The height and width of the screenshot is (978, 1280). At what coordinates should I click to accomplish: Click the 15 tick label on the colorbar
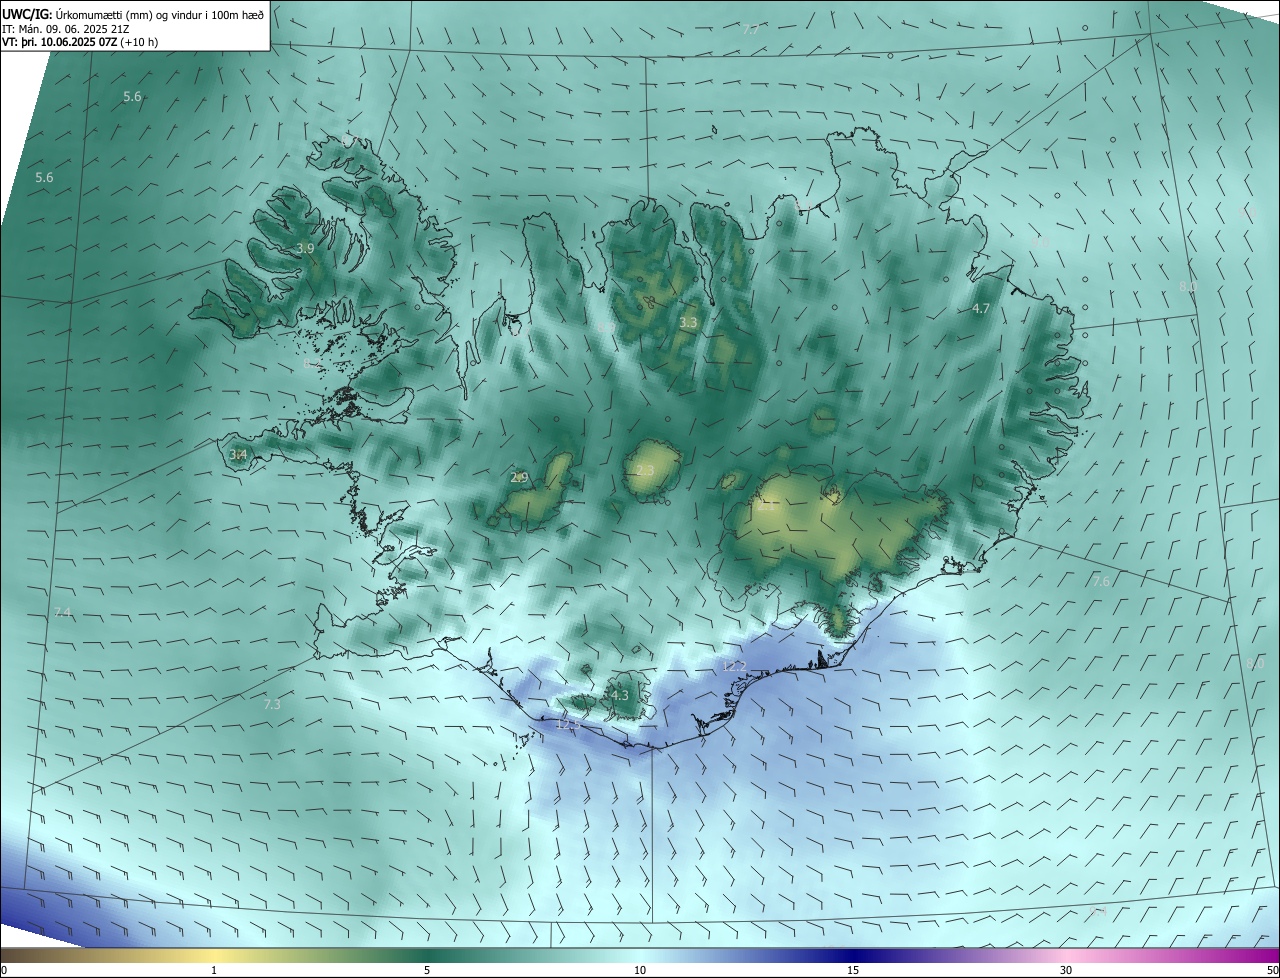(853, 970)
